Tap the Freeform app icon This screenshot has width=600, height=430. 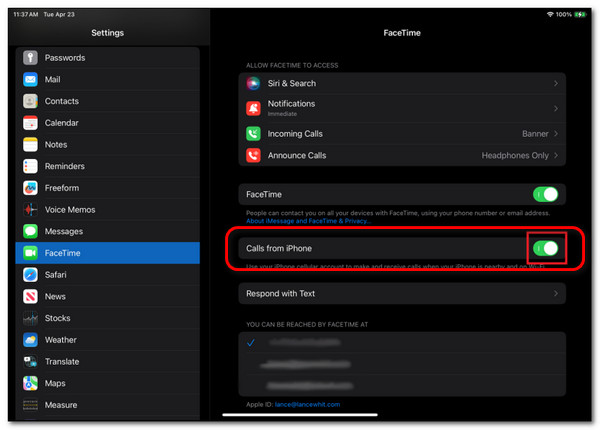(x=30, y=188)
